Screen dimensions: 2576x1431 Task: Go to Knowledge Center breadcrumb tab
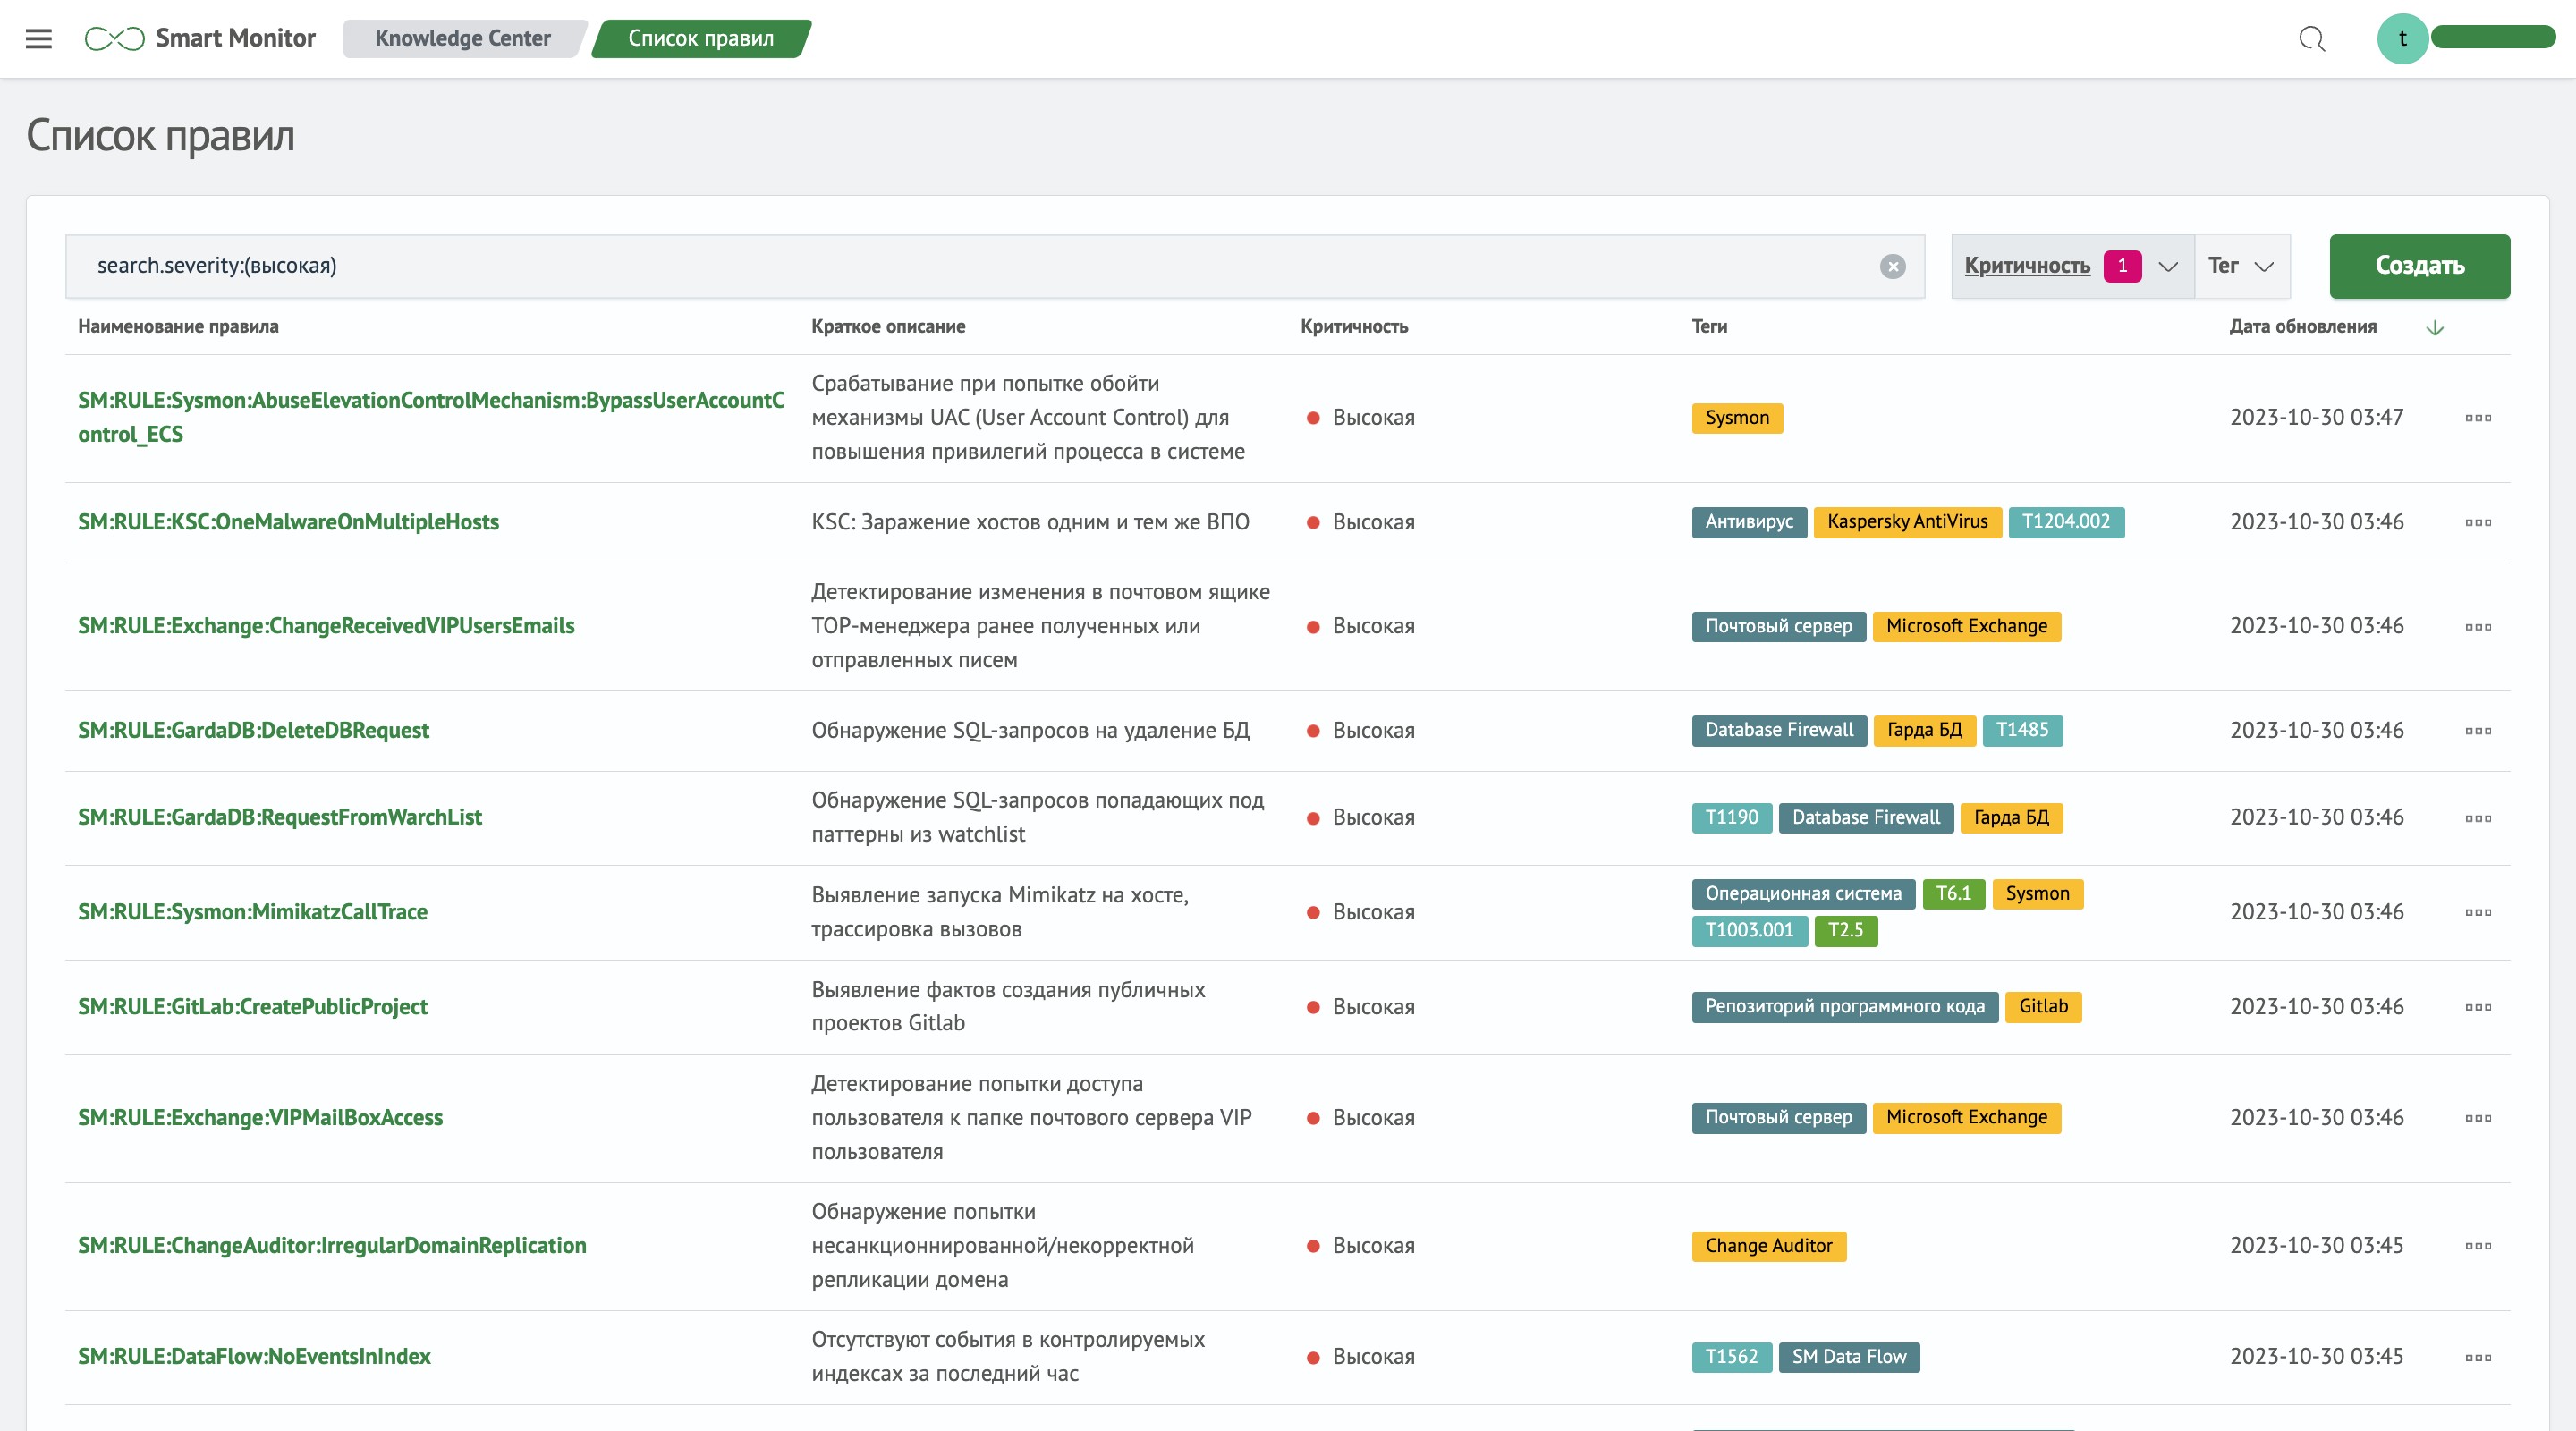coord(462,39)
